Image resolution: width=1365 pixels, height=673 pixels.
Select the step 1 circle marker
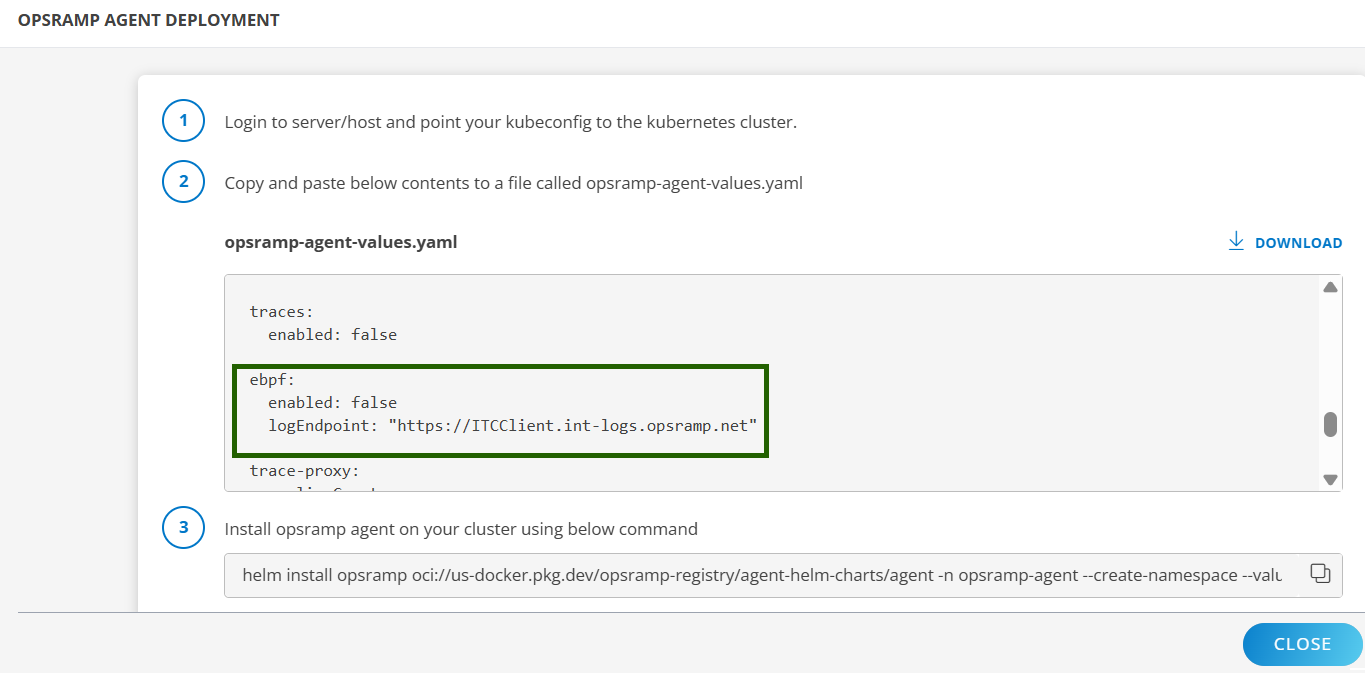pos(183,122)
